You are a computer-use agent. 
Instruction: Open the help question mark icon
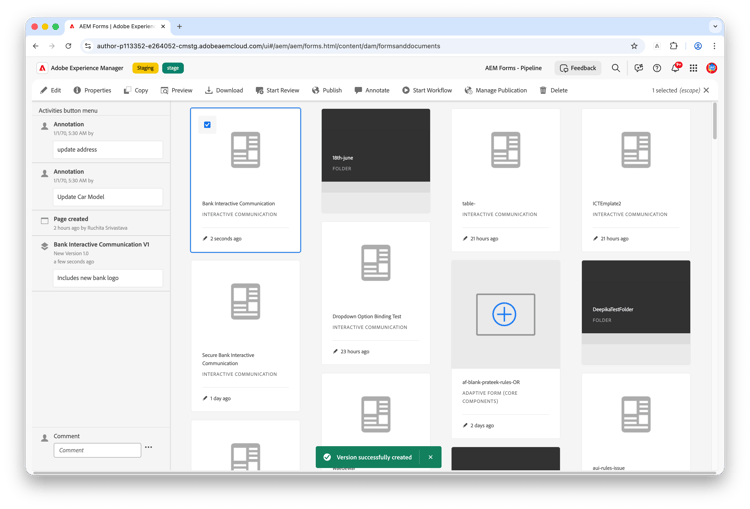click(657, 68)
